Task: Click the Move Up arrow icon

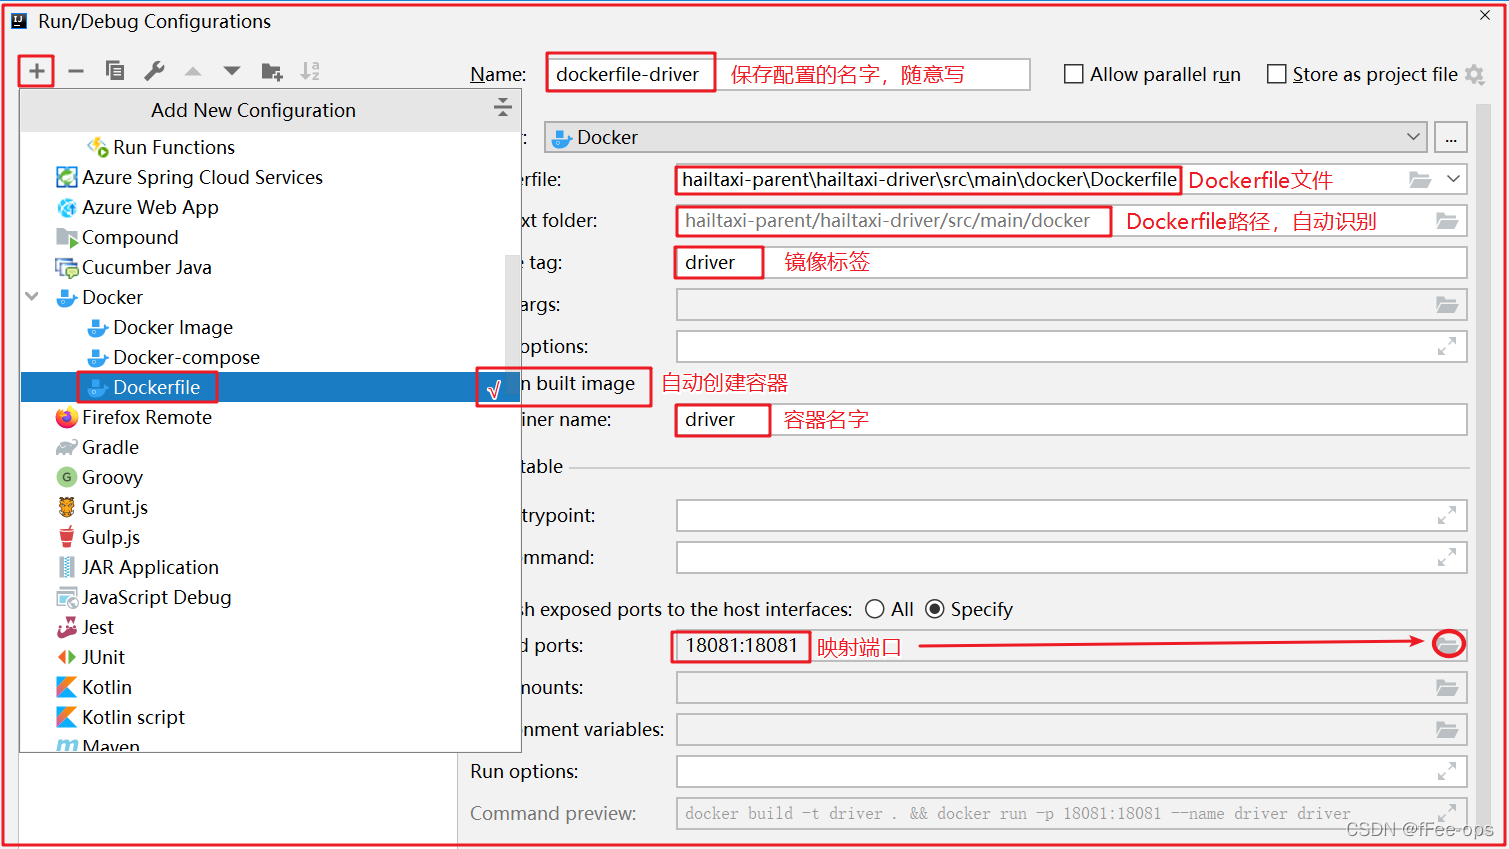Action: pos(193,71)
